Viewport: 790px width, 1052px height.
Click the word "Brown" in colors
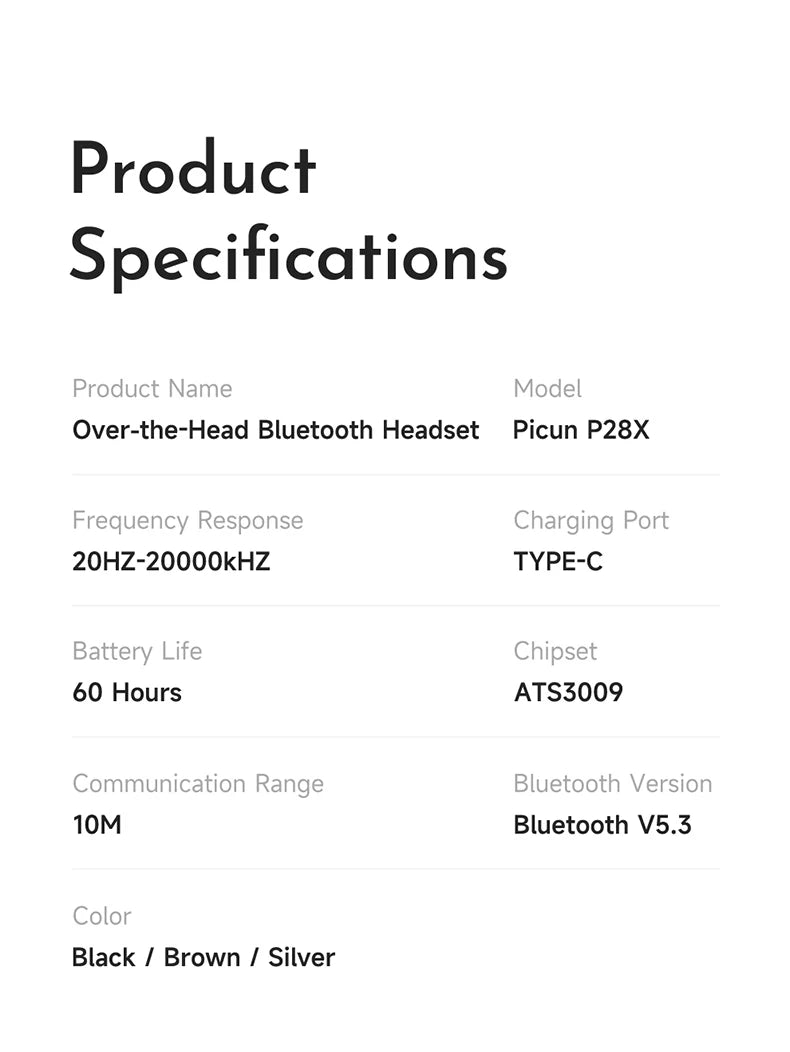(x=201, y=958)
